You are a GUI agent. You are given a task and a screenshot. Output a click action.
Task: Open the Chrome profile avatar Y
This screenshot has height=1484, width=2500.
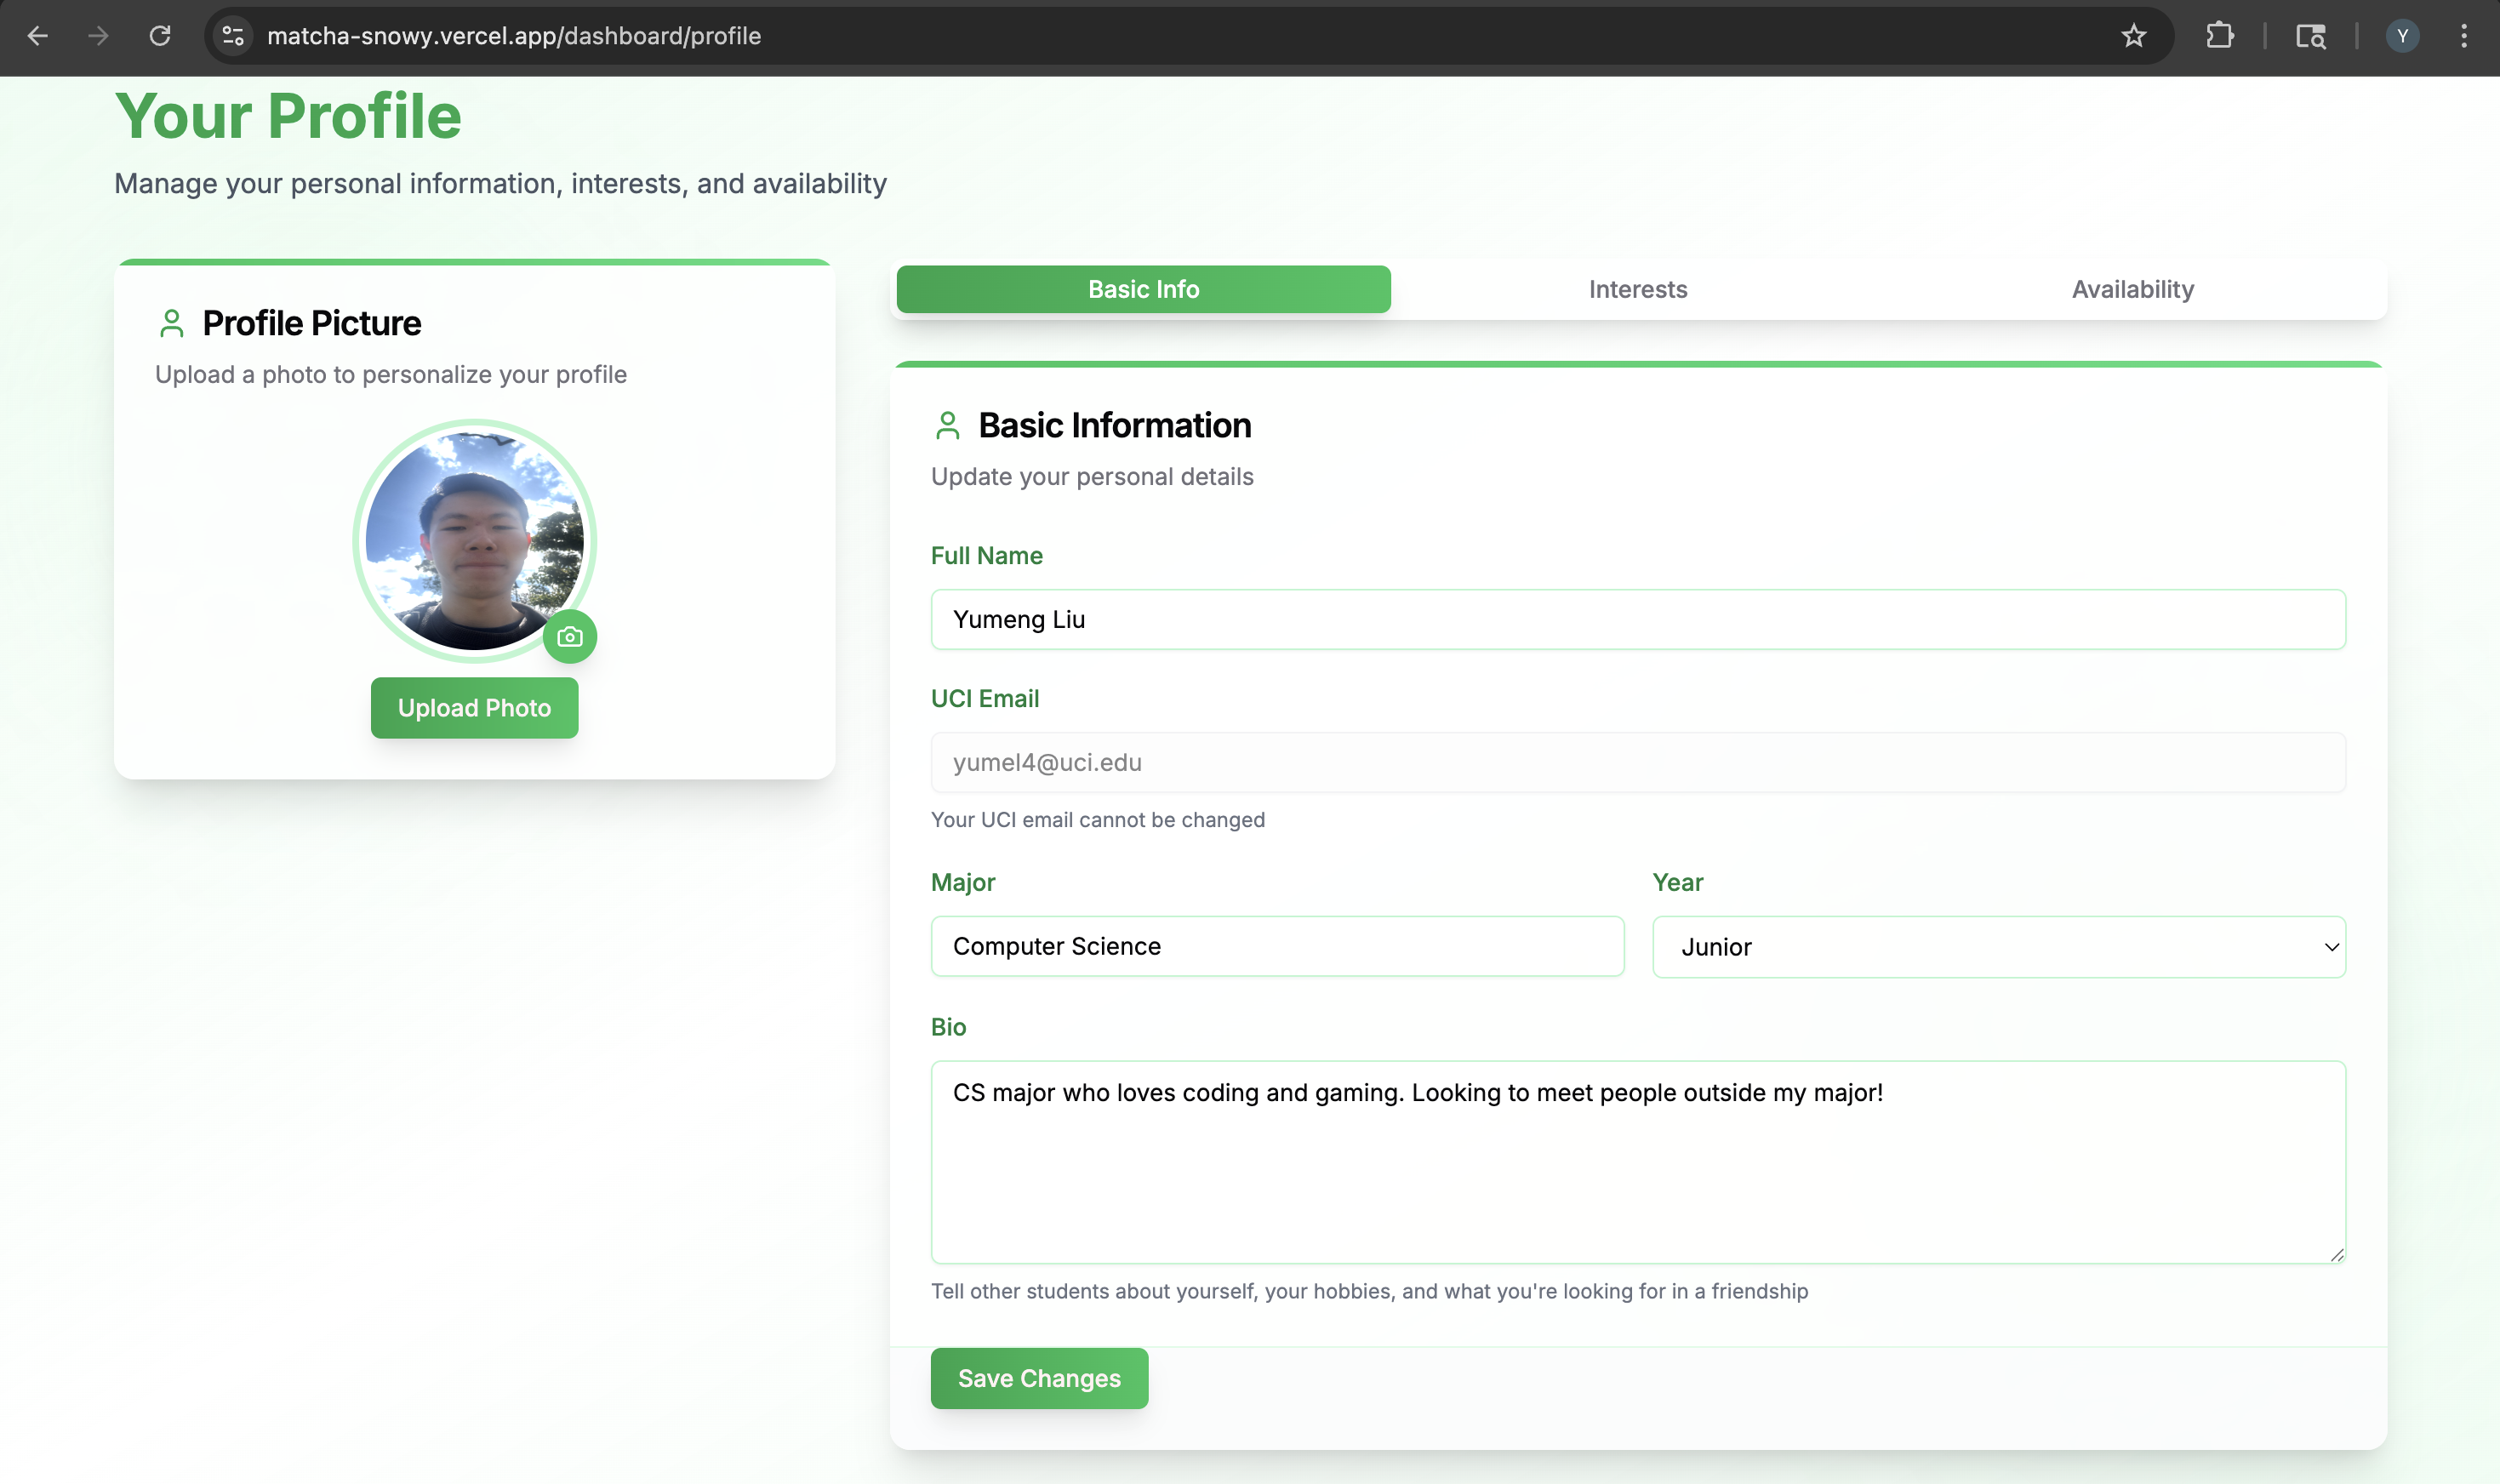[x=2402, y=36]
